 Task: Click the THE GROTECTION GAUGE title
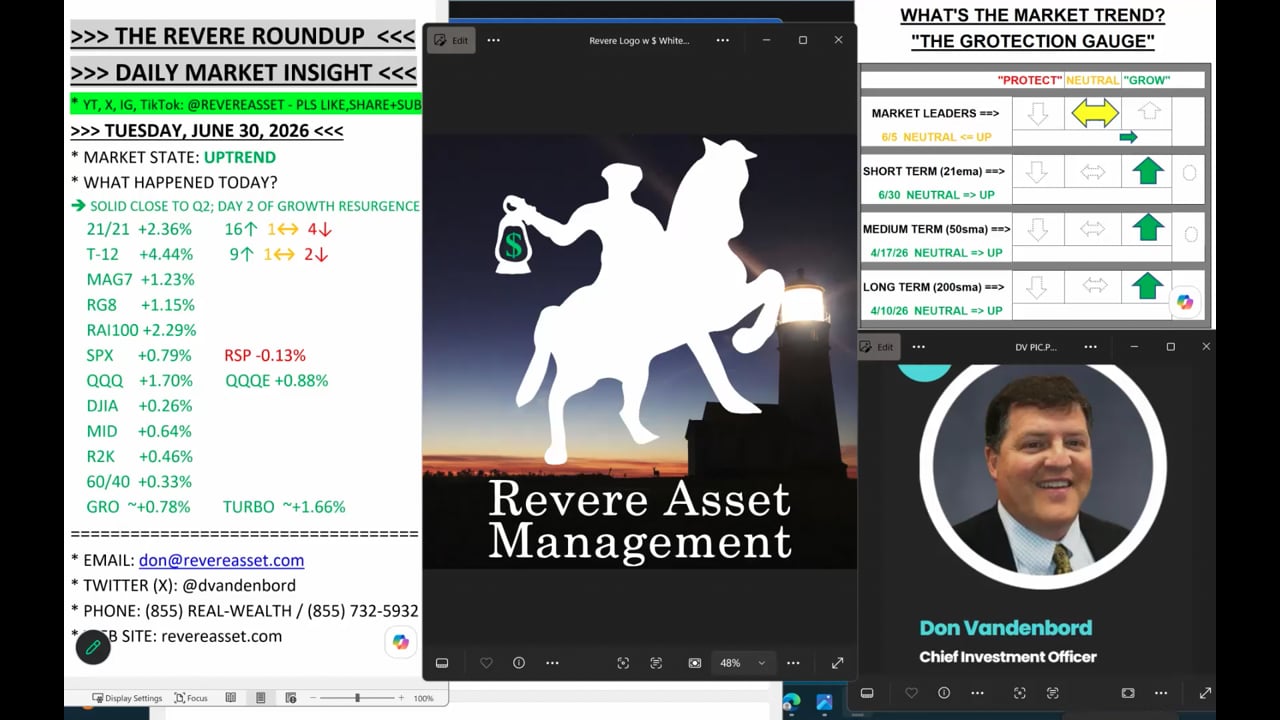tap(1033, 42)
